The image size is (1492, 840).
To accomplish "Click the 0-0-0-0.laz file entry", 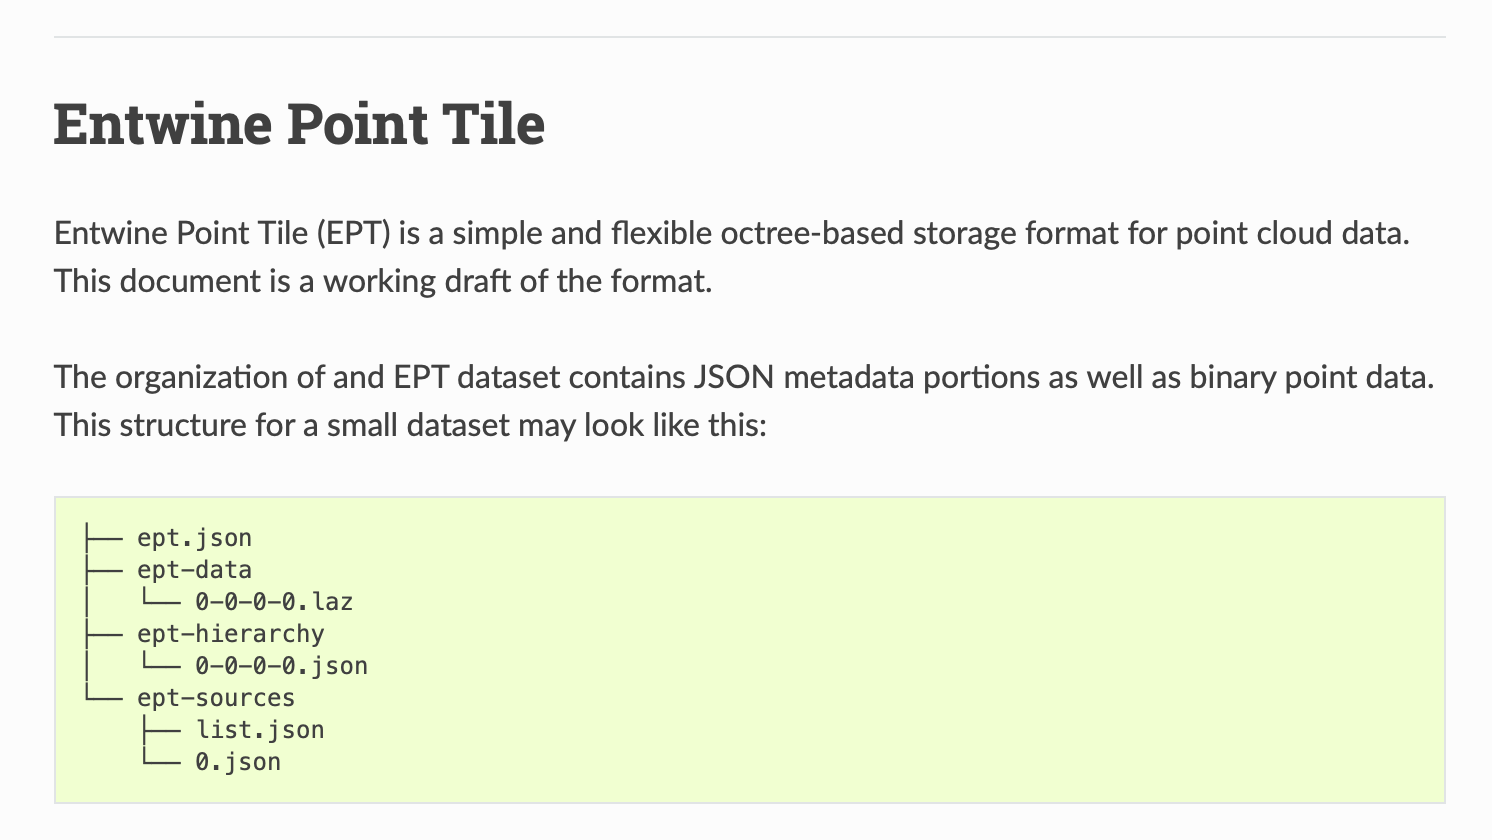I will [273, 602].
